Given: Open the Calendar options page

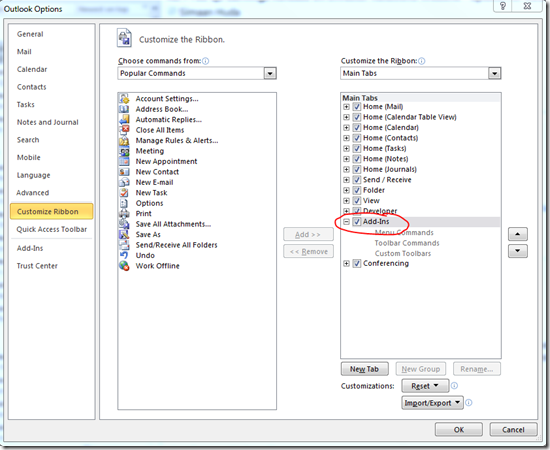Looking at the screenshot, I should click(32, 69).
